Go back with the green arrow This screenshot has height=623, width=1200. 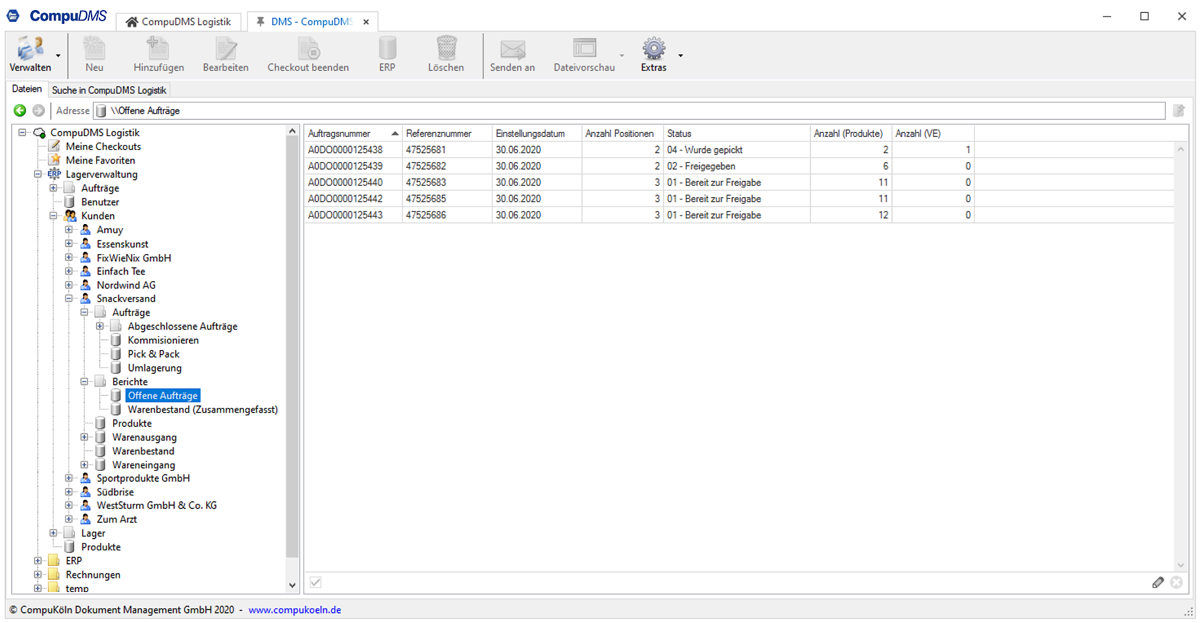(x=20, y=111)
